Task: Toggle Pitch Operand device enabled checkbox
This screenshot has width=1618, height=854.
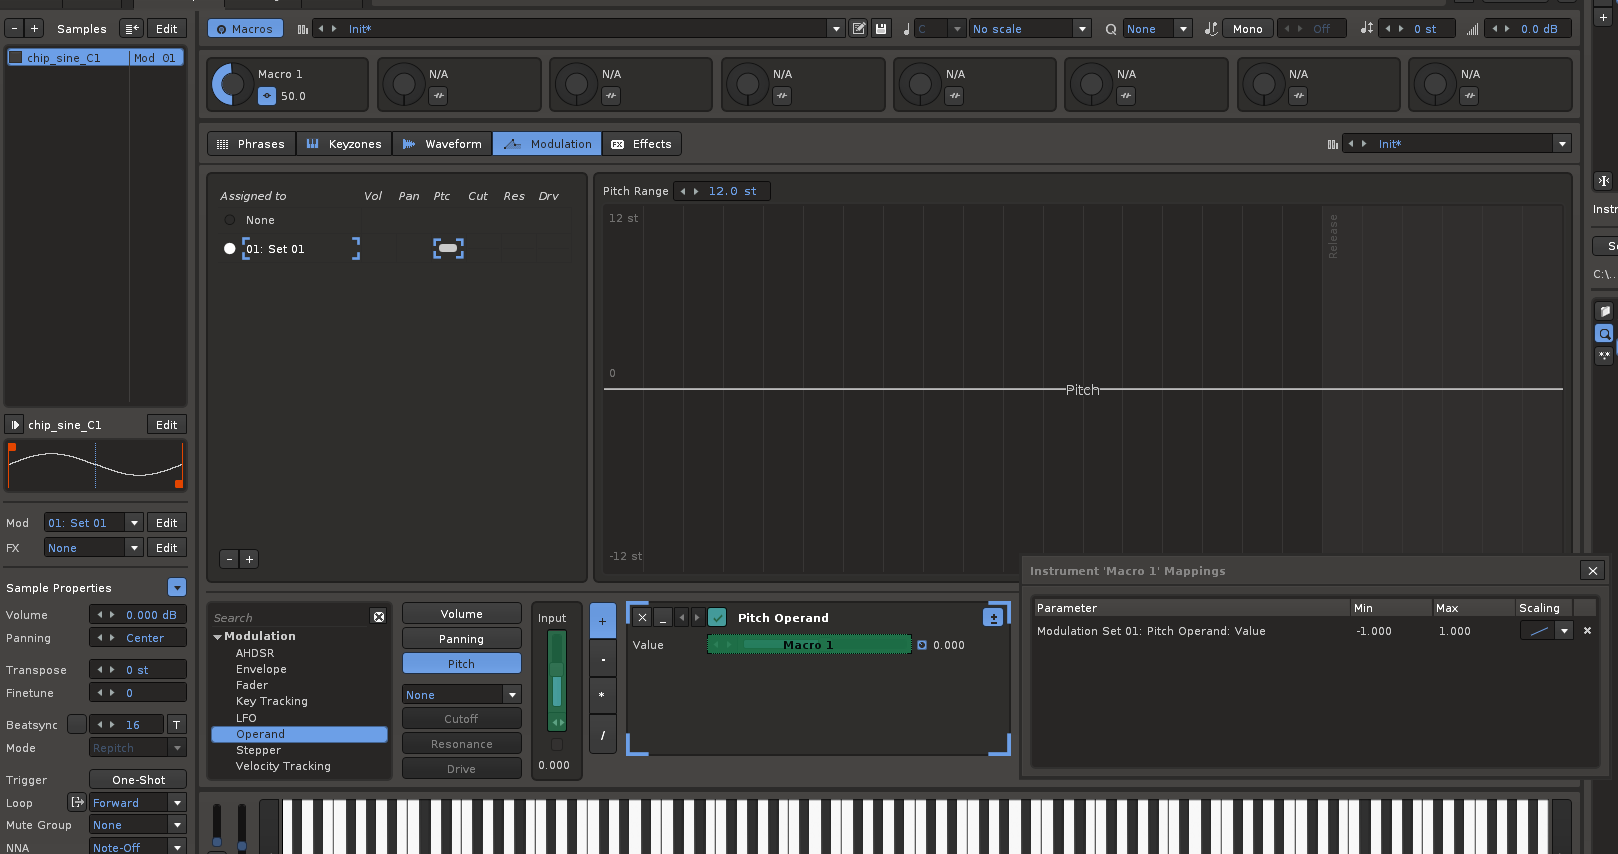Action: pos(717,617)
